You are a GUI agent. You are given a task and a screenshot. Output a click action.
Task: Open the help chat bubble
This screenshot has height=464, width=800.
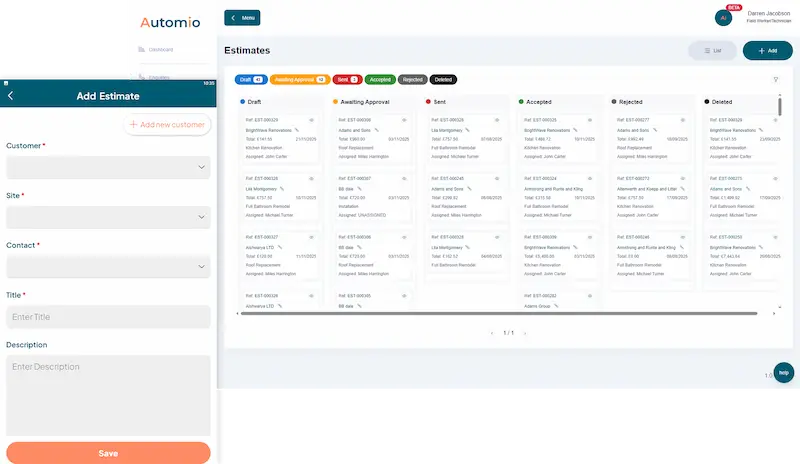tap(784, 373)
